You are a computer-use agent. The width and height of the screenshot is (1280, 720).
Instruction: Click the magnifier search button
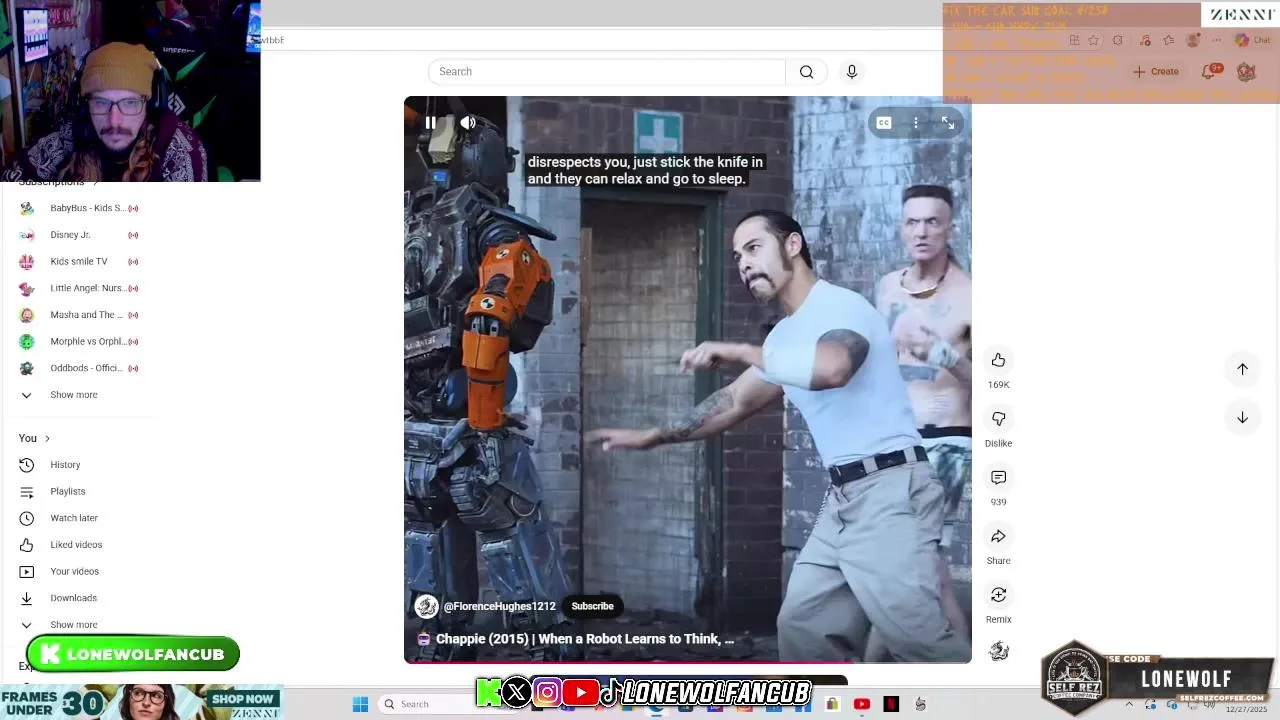tap(806, 72)
